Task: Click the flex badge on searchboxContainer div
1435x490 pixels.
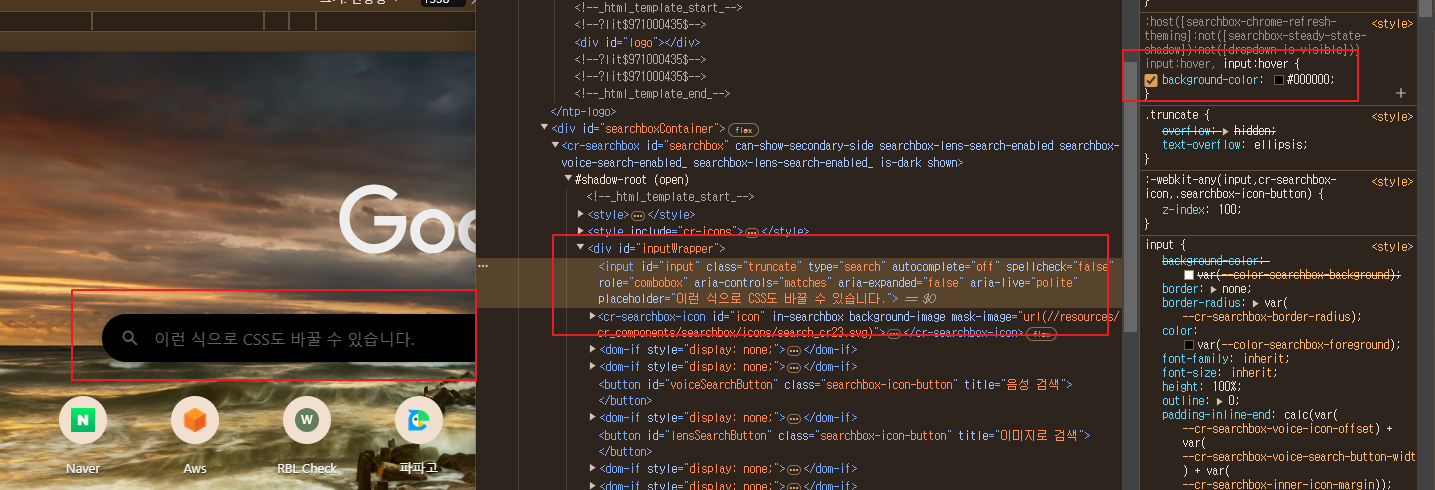Action: tap(743, 129)
